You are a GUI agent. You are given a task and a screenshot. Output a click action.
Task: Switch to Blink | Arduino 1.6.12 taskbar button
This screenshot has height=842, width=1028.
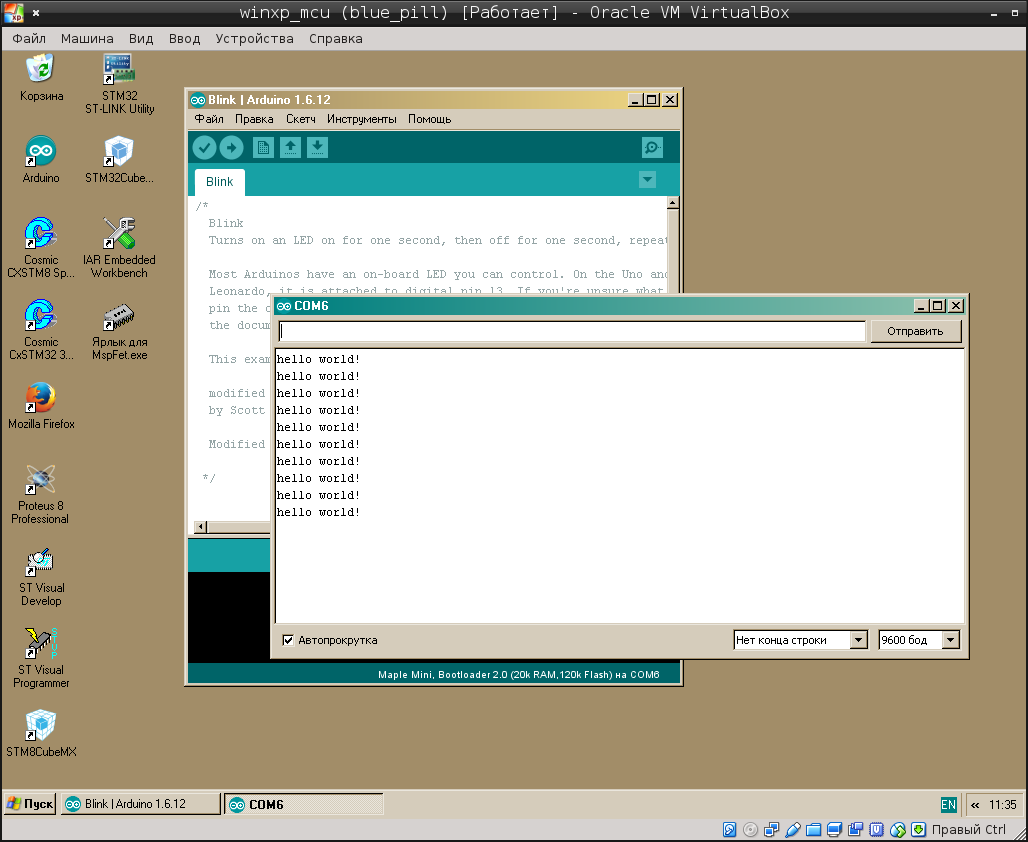coord(140,804)
